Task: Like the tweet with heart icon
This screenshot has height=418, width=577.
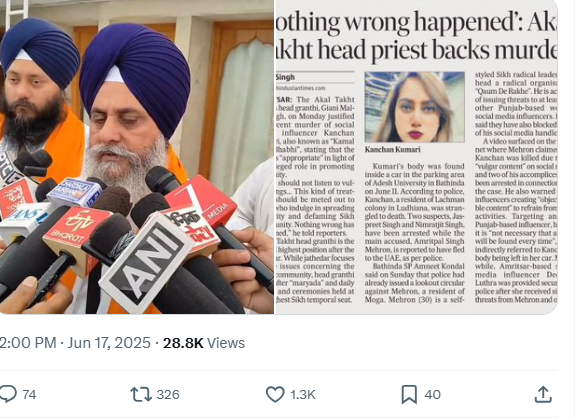Action: pos(275,394)
